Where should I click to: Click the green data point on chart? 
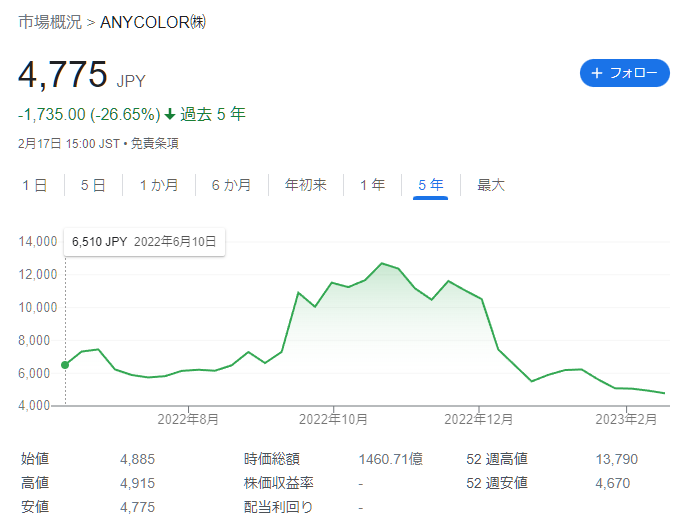pos(65,365)
